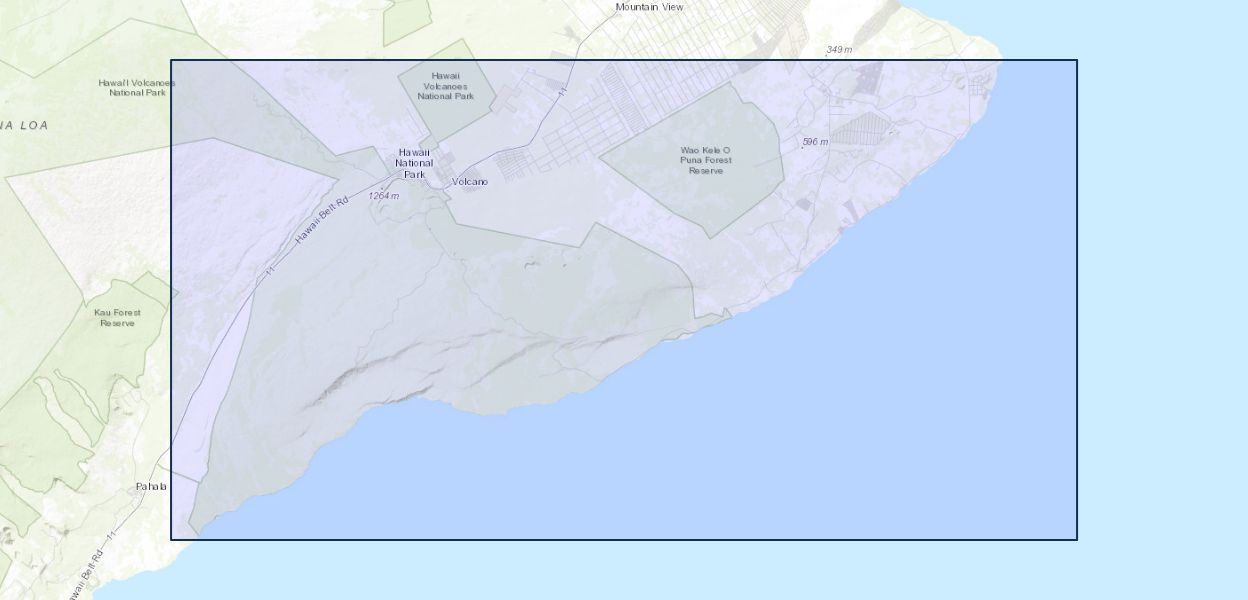Image resolution: width=1248 pixels, height=600 pixels.
Task: Click the route 11 marker below Mountain View
Action: (563, 92)
